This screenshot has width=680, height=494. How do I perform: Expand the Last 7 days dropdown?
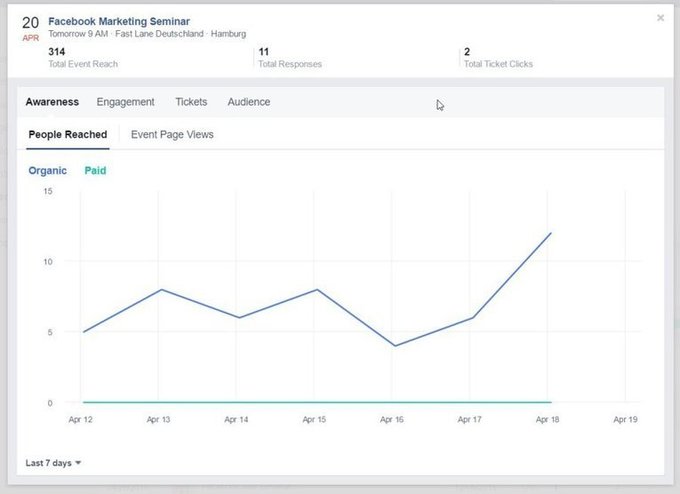53,463
